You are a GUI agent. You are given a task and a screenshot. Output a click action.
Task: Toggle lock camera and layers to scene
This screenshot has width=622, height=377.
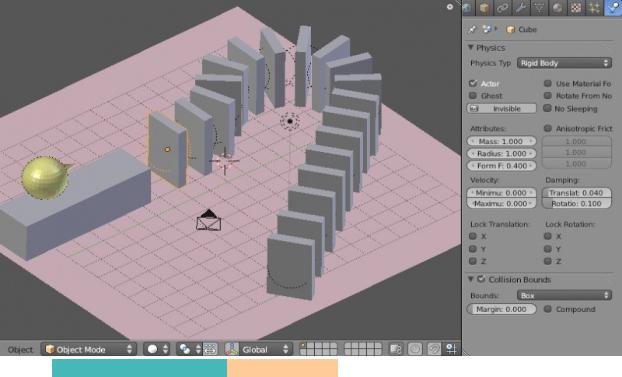[x=395, y=349]
